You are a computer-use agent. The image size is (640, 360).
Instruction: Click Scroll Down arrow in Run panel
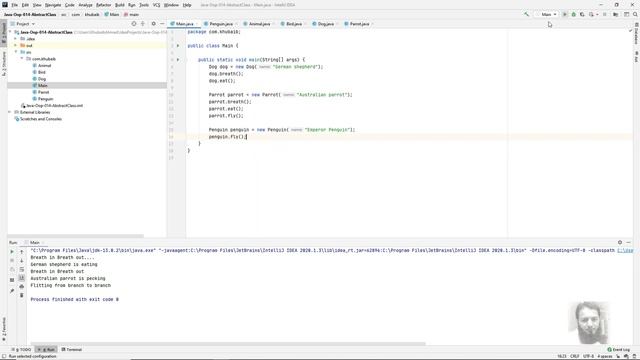pos(22,260)
